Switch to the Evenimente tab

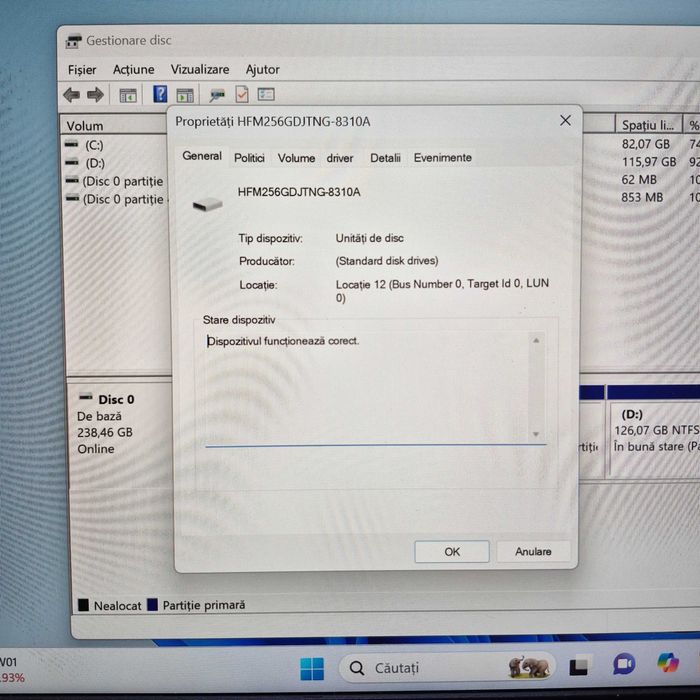[442, 158]
